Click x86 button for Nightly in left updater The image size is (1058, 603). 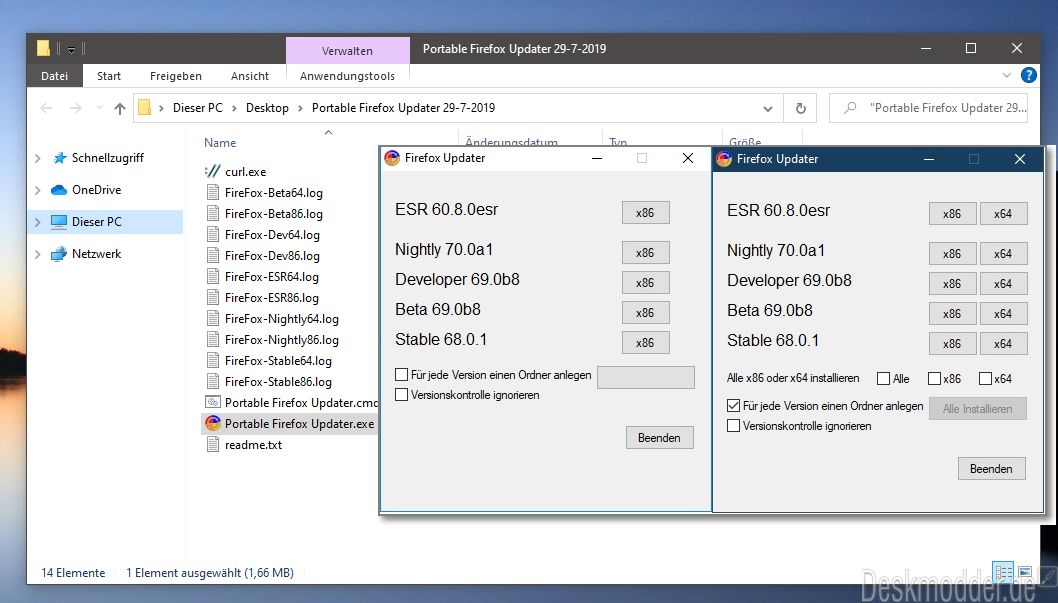click(x=645, y=252)
